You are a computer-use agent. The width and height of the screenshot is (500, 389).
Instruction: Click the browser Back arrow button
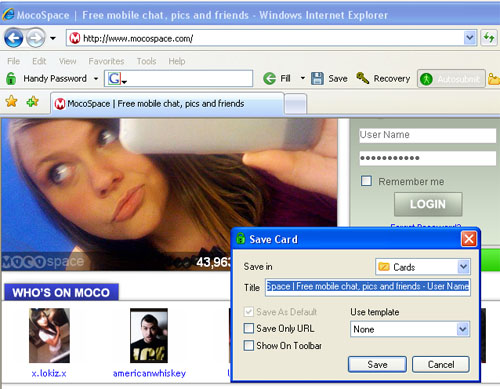[x=13, y=38]
